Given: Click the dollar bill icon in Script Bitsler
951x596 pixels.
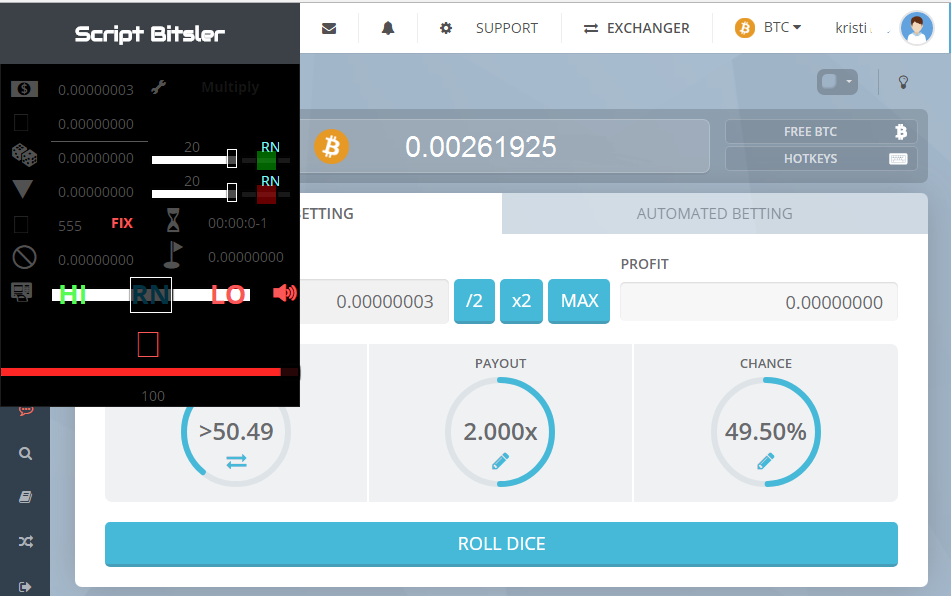Looking at the screenshot, I should 24,89.
